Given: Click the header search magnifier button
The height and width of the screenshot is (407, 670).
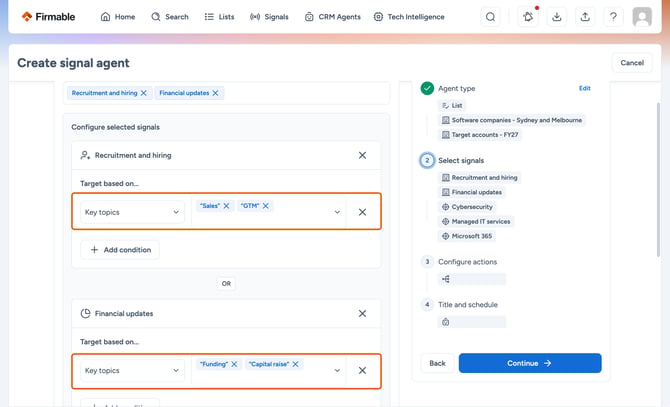Looking at the screenshot, I should pyautogui.click(x=491, y=17).
